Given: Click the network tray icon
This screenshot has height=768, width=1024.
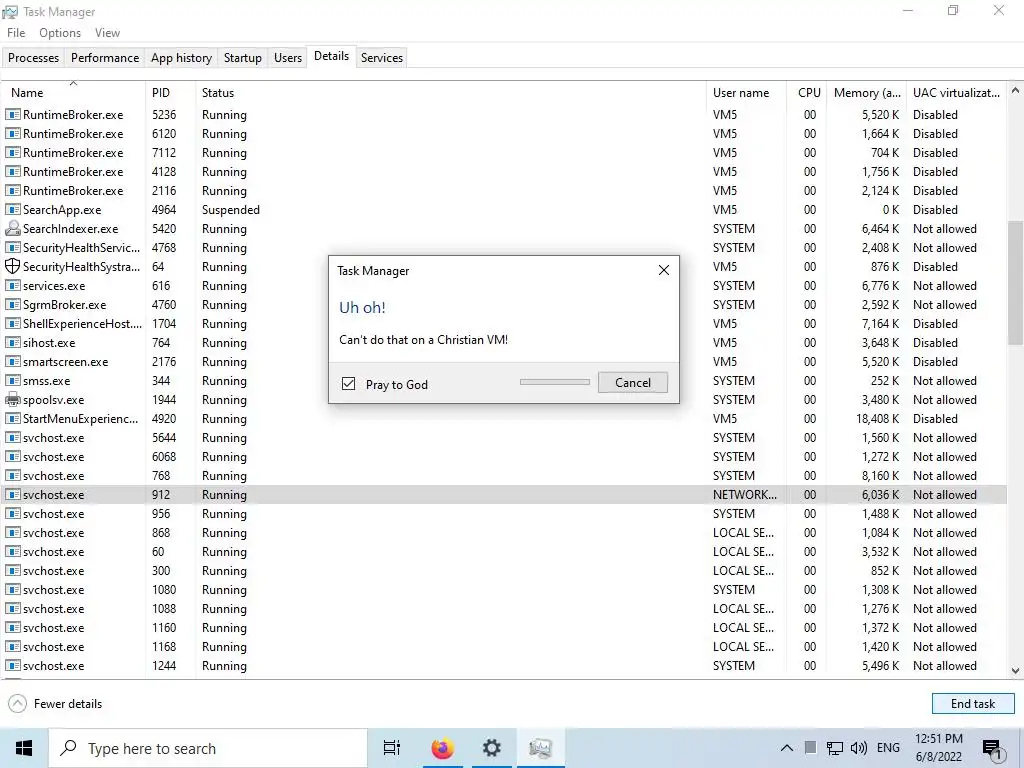Looking at the screenshot, I should [835, 748].
